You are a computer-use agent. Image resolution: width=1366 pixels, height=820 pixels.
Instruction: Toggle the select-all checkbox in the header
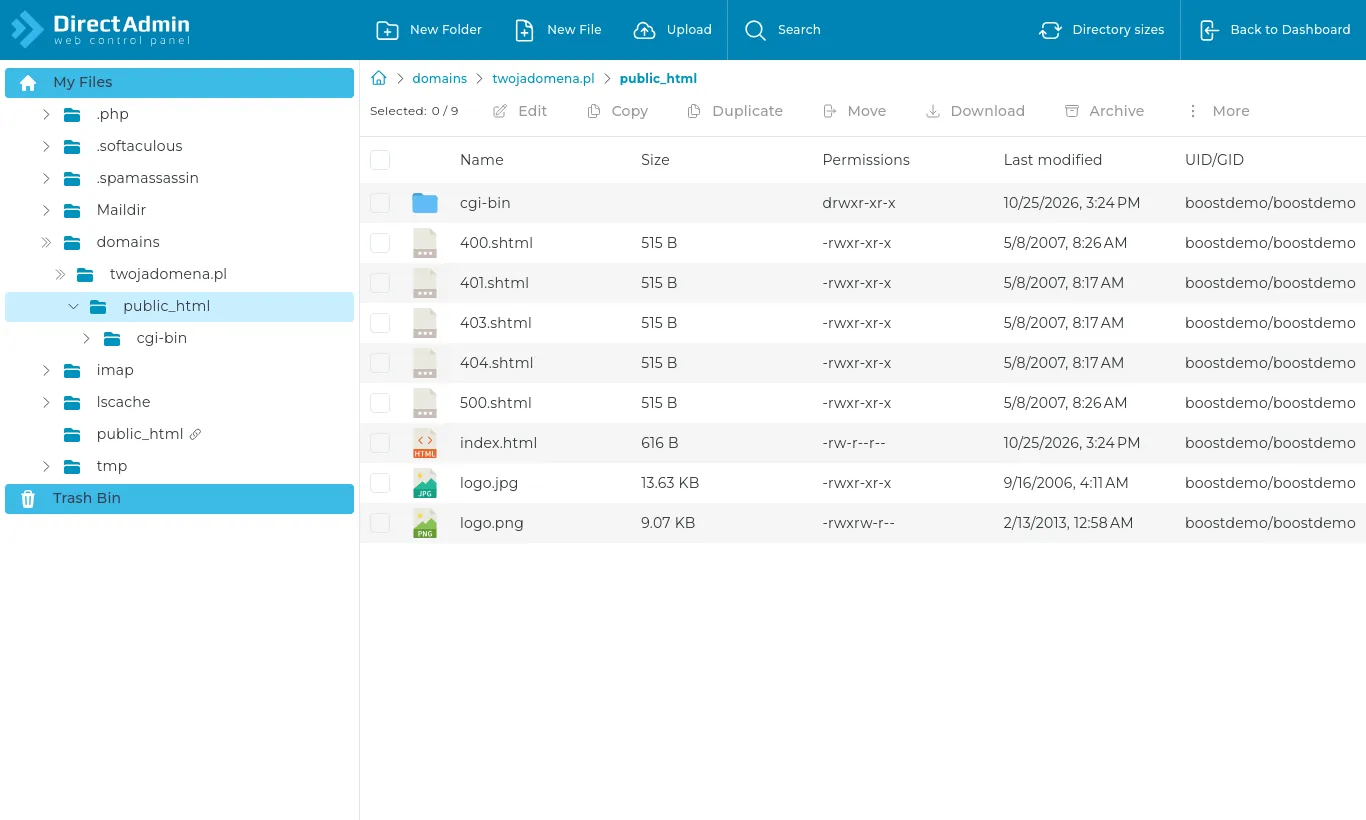[380, 160]
